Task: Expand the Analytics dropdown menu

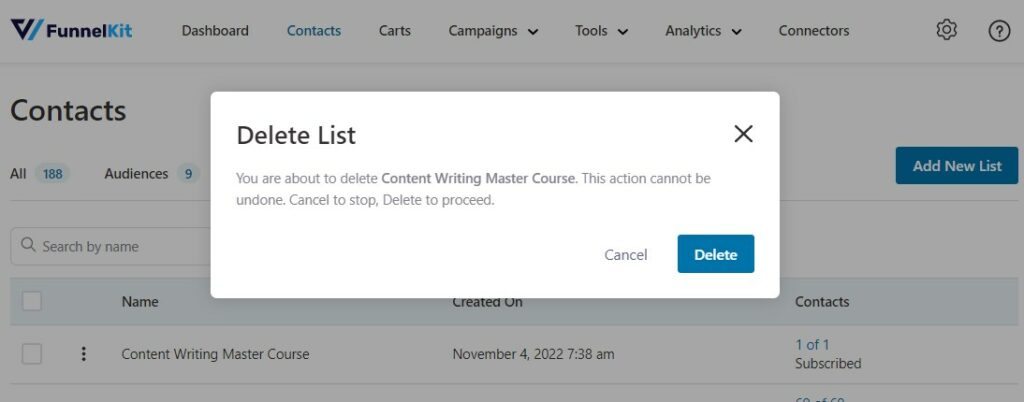Action: pyautogui.click(x=703, y=31)
